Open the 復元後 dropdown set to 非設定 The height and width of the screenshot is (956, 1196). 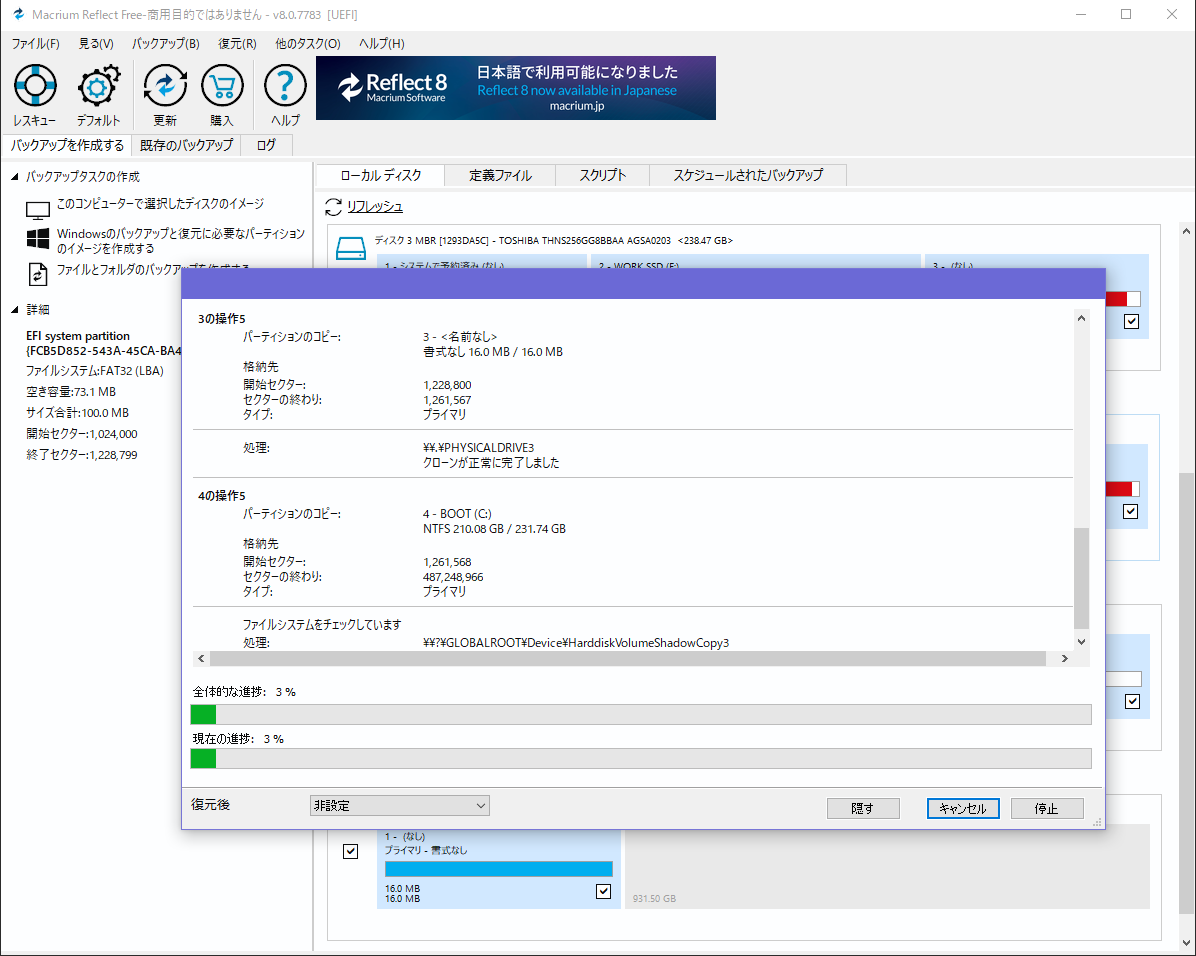[399, 806]
